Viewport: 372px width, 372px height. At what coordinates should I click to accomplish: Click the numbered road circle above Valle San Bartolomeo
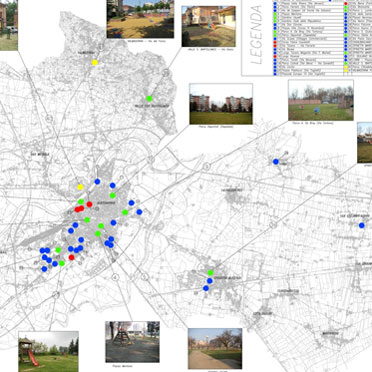(x=166, y=72)
